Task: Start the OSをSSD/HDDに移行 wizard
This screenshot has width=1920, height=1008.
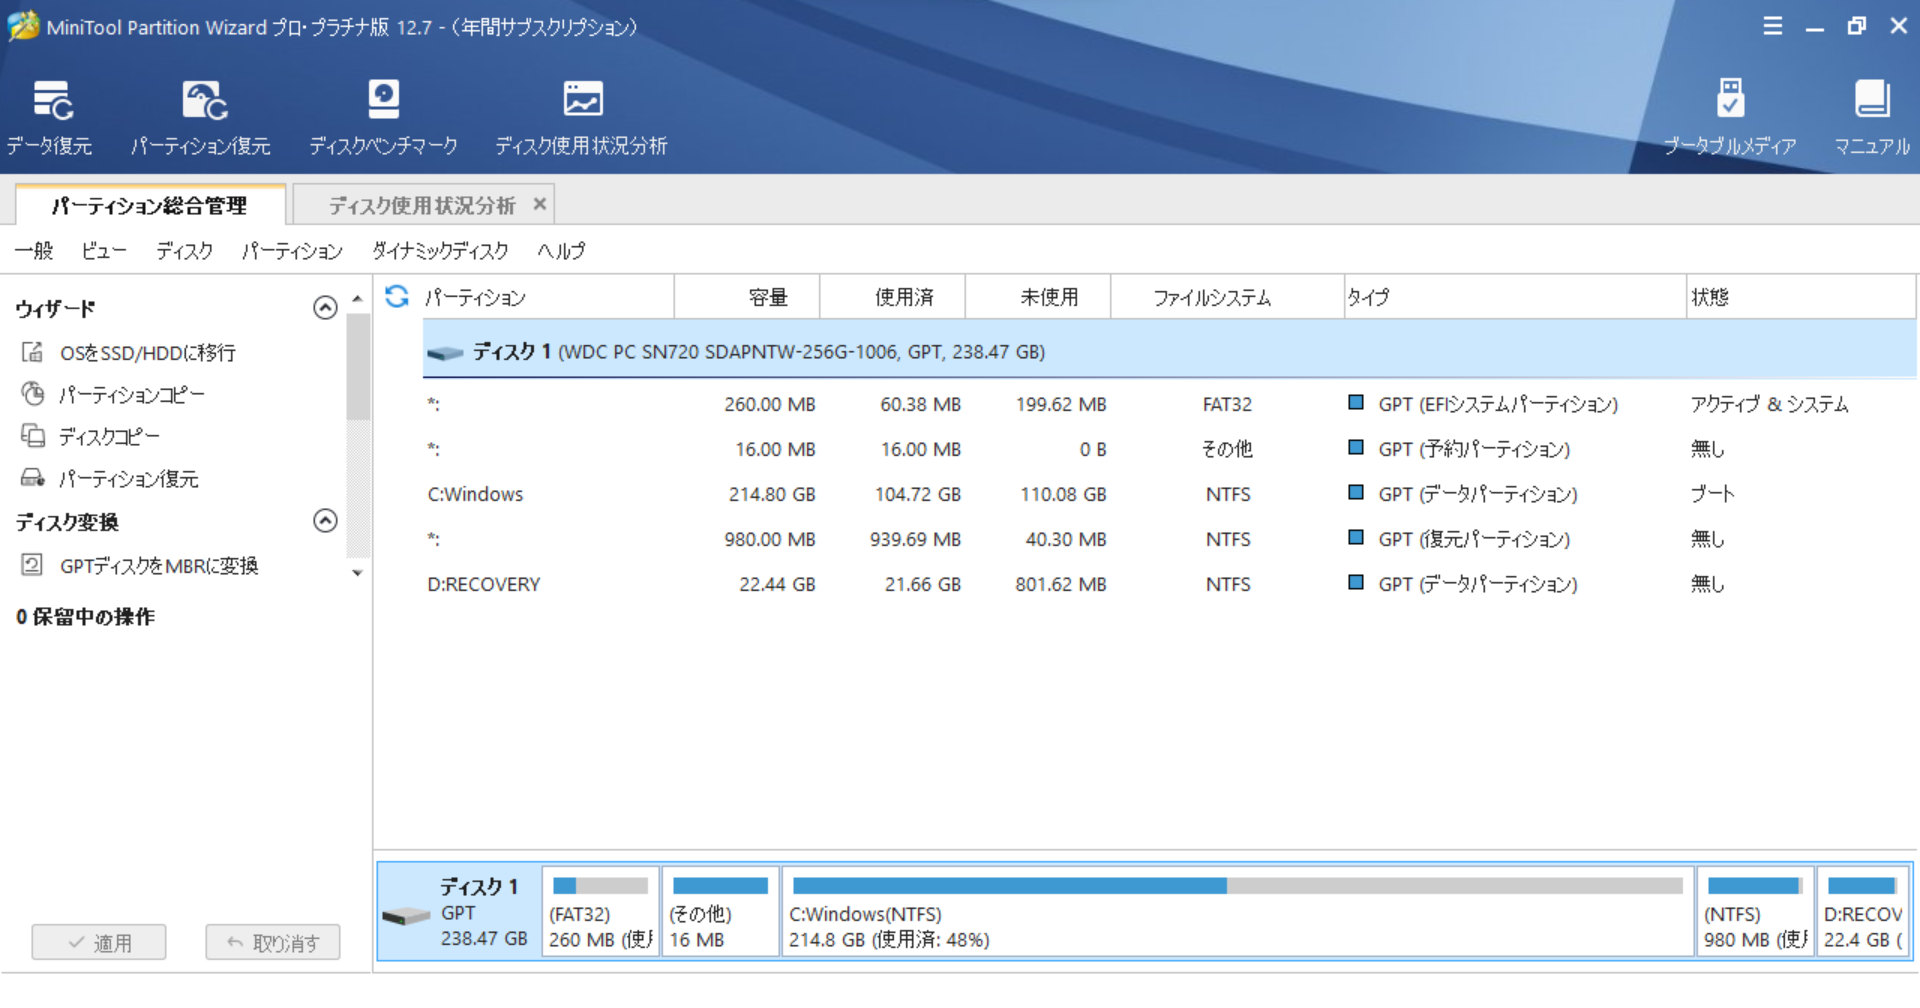Action: tap(147, 353)
